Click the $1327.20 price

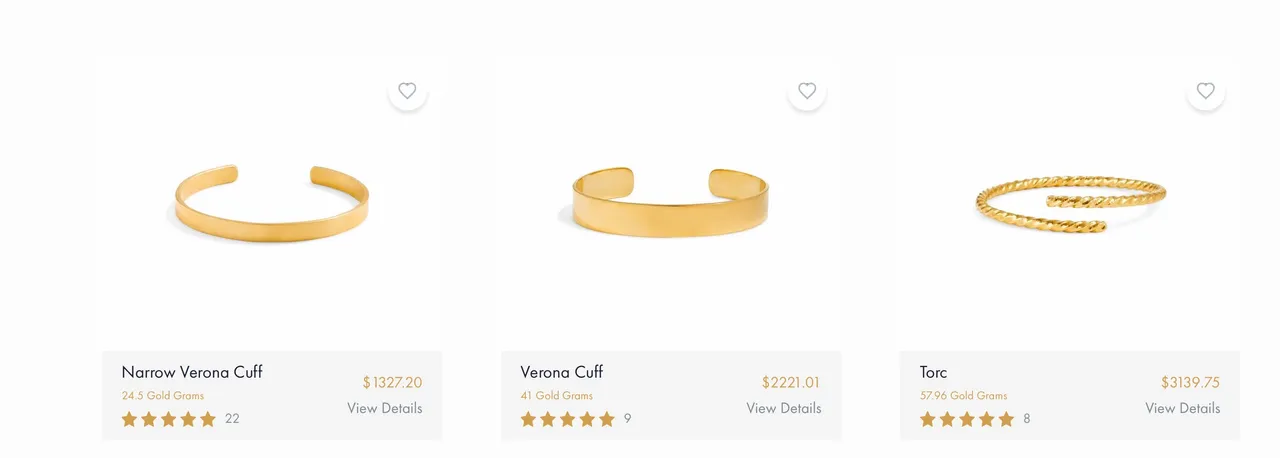pyautogui.click(x=392, y=382)
